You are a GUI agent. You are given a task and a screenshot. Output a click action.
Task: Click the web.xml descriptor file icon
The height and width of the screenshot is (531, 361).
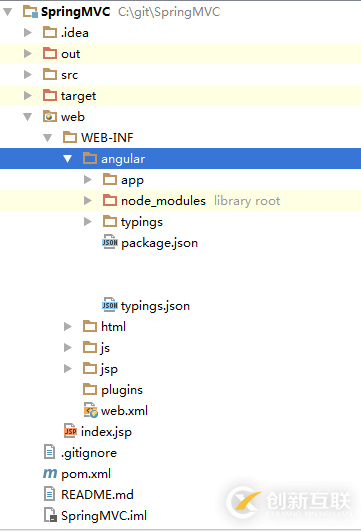[x=90, y=410]
